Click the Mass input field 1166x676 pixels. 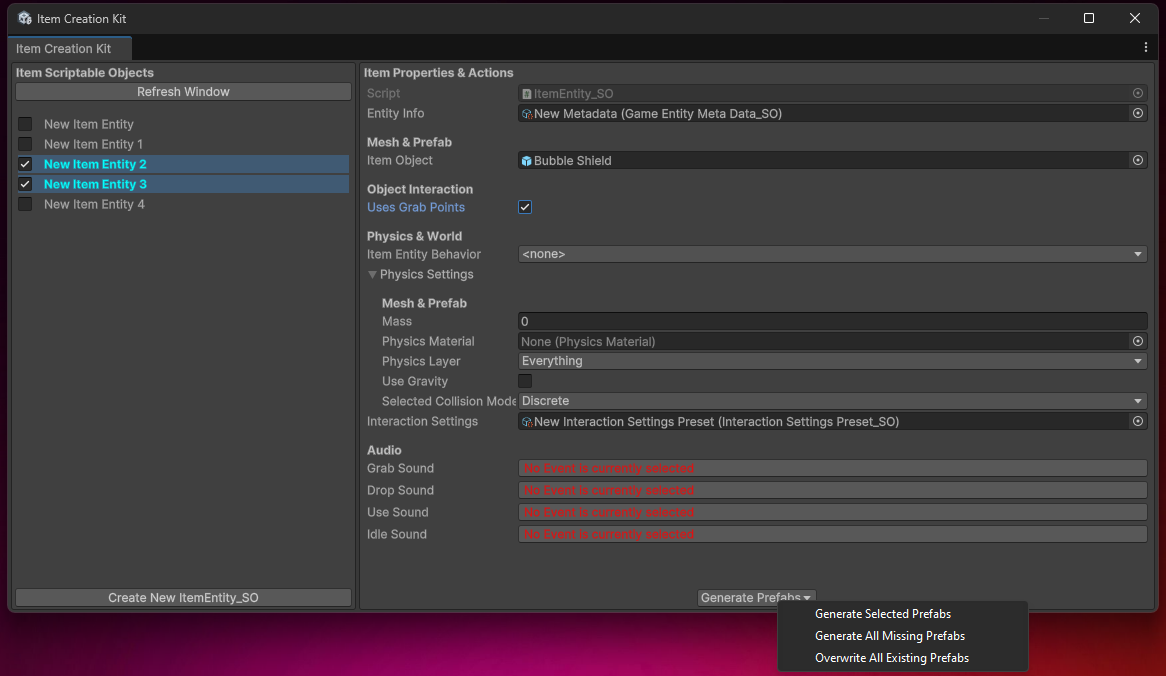tap(830, 321)
